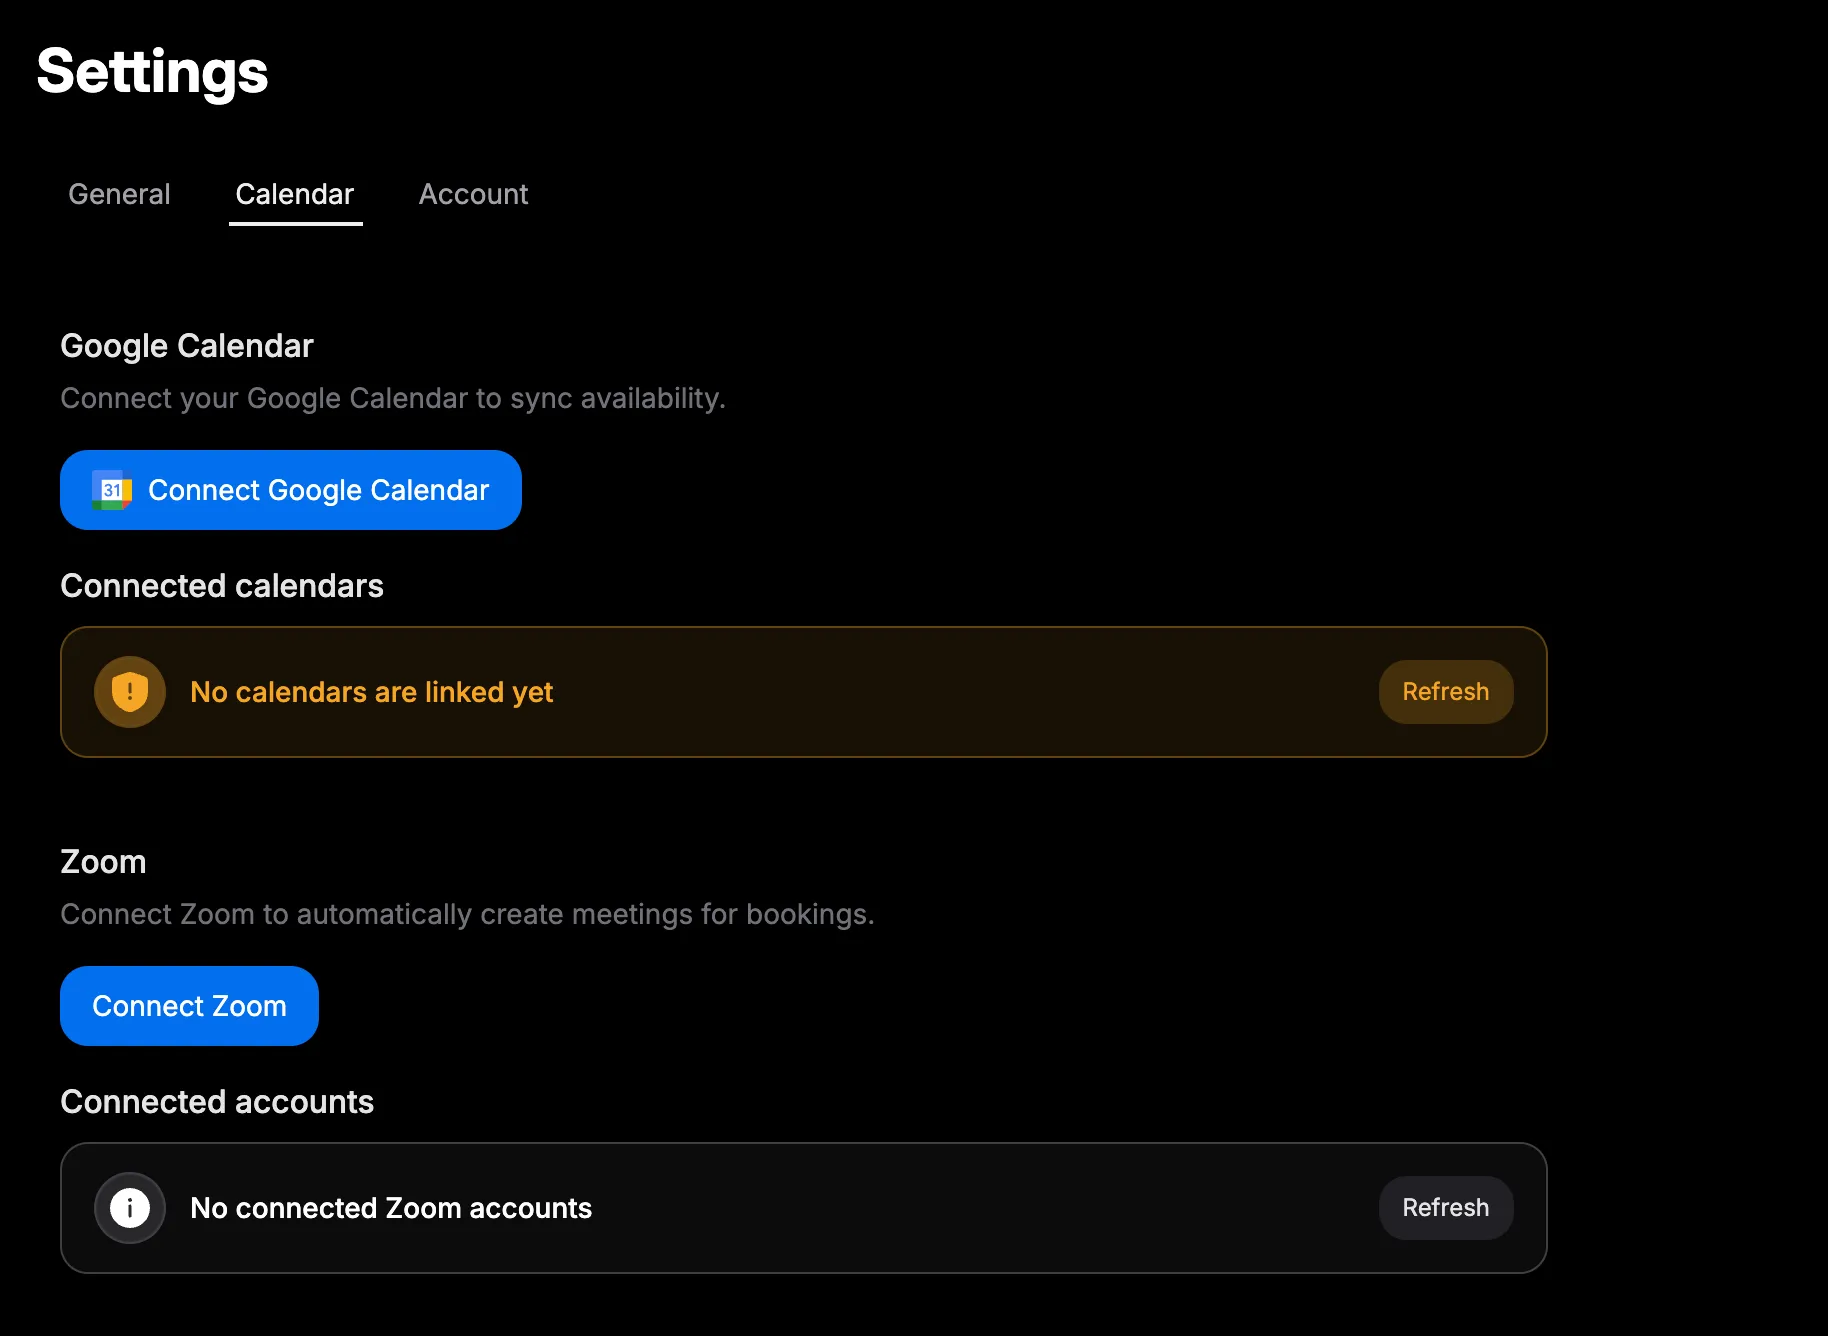
Task: Switch to the General tab
Action: [119, 194]
